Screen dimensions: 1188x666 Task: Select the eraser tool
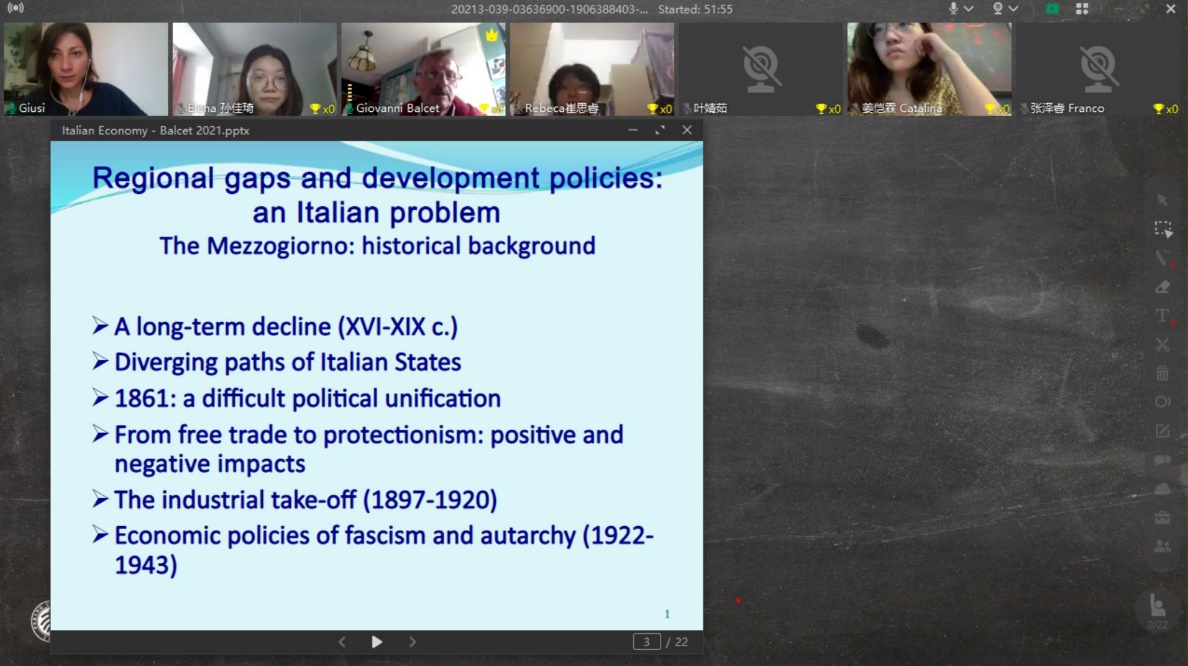point(1162,287)
